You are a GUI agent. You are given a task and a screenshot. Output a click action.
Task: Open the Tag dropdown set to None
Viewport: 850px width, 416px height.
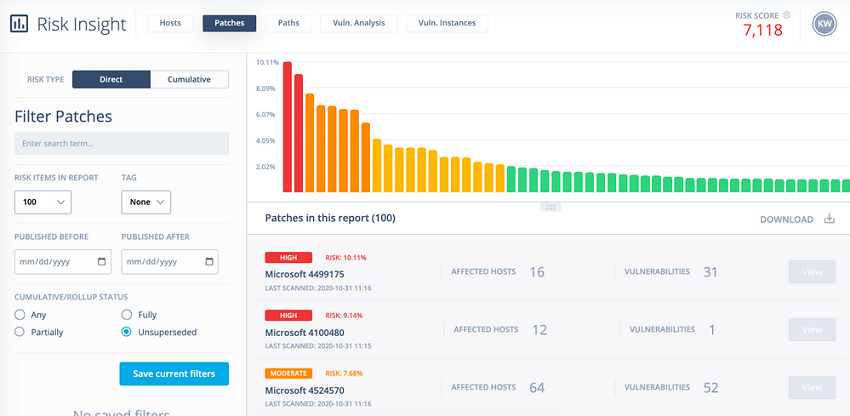click(x=146, y=202)
